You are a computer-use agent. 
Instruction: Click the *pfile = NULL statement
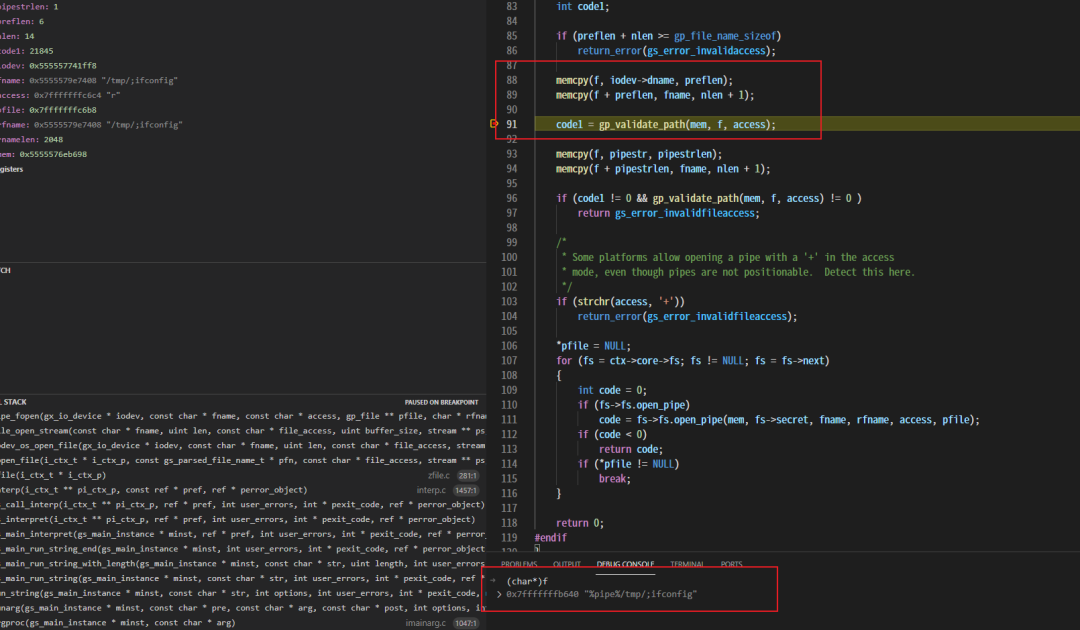coord(593,346)
